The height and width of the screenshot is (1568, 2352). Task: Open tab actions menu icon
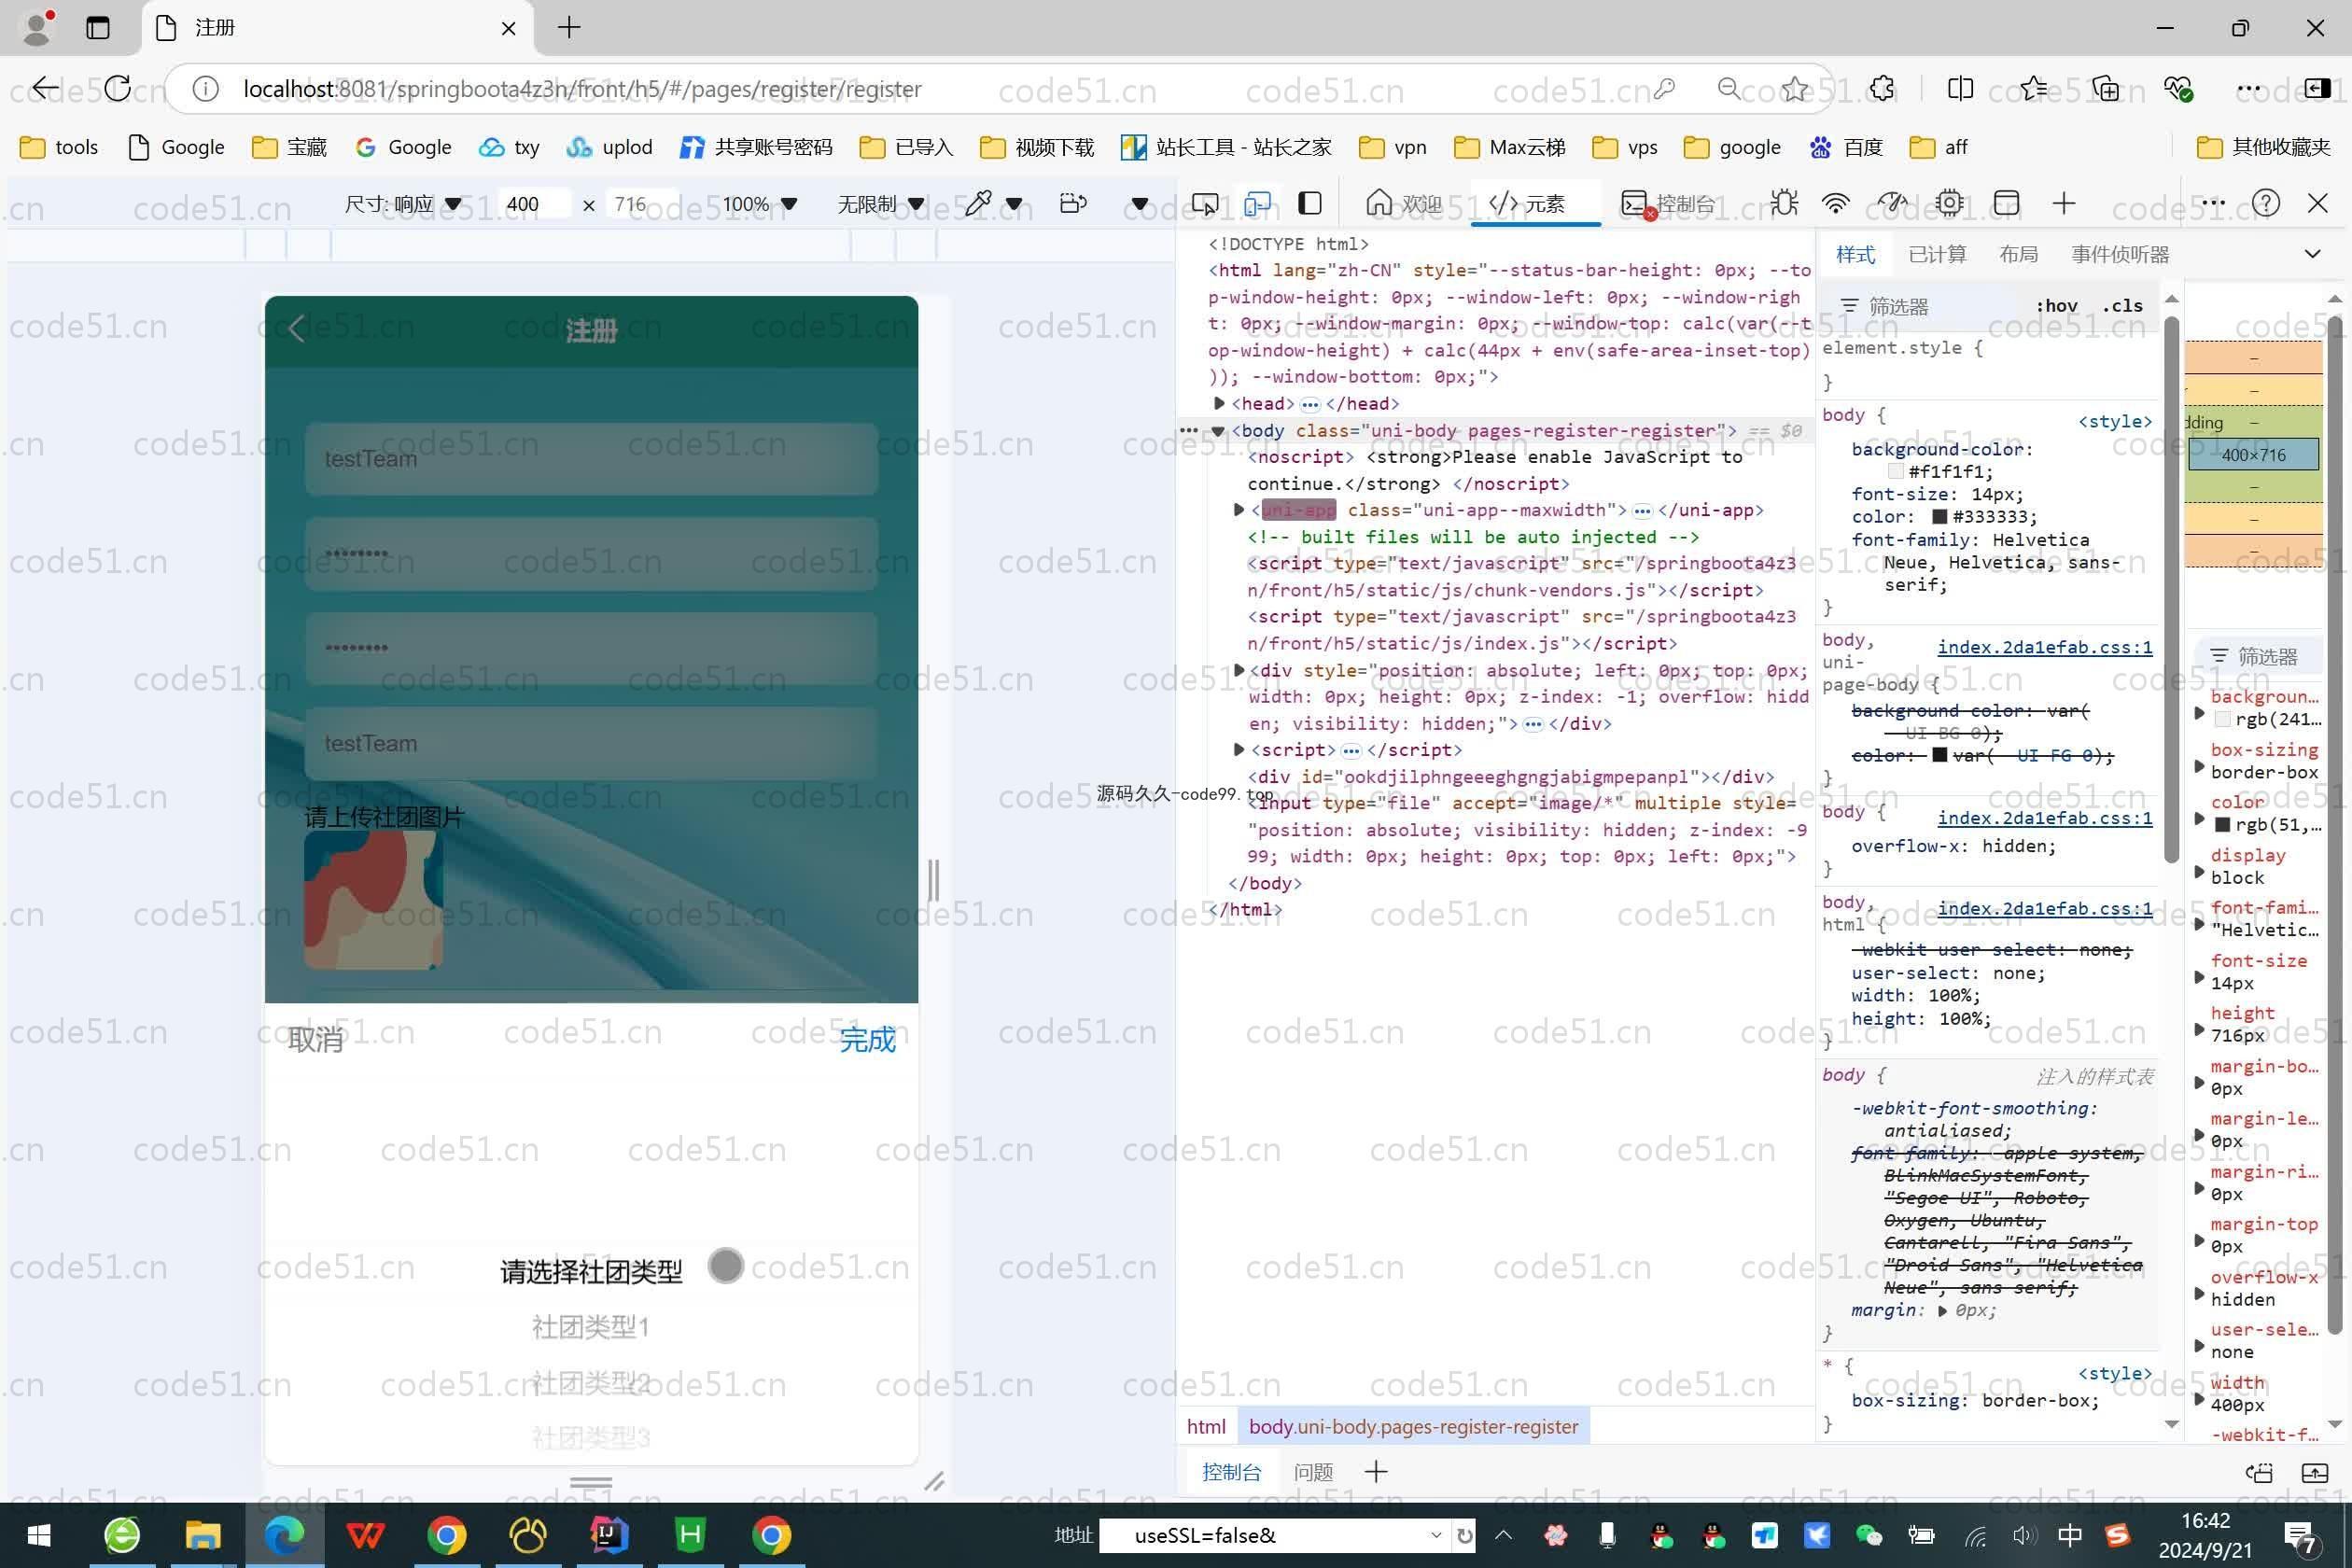point(98,27)
